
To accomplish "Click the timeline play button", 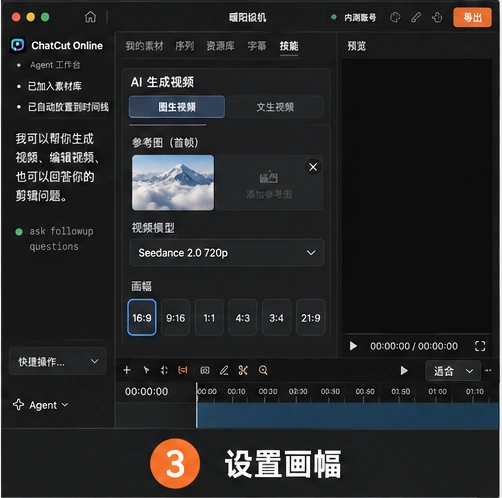I will click(404, 371).
